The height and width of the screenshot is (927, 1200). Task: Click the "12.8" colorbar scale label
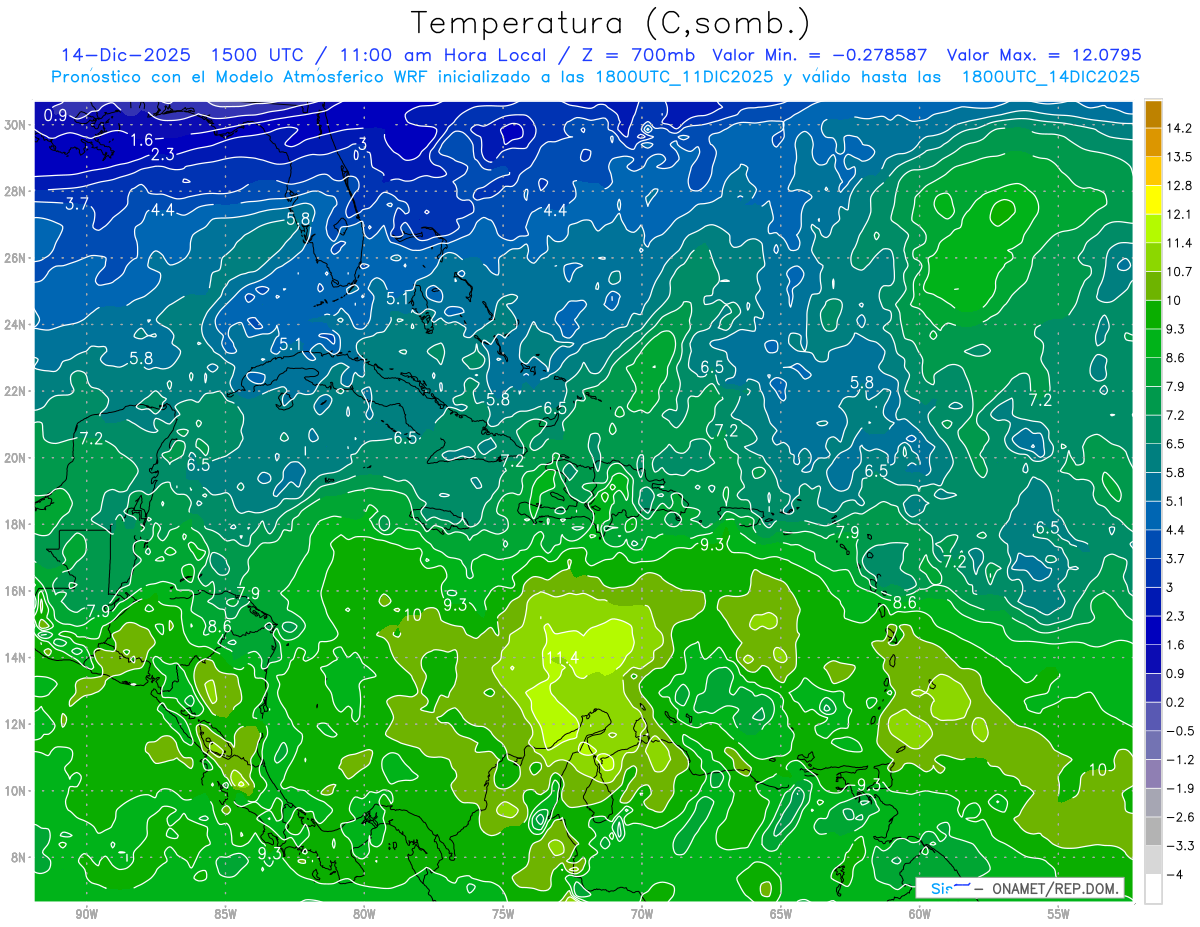1181,186
